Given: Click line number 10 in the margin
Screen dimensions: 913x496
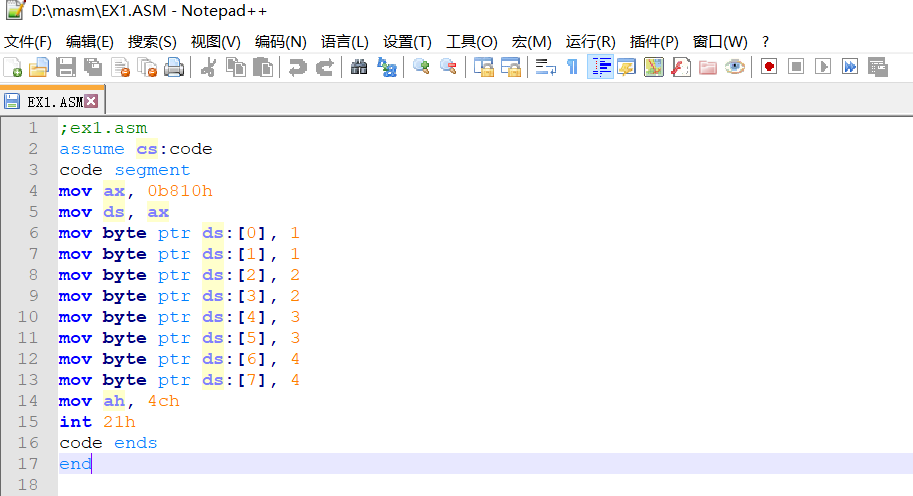Looking at the screenshot, I should [27, 317].
